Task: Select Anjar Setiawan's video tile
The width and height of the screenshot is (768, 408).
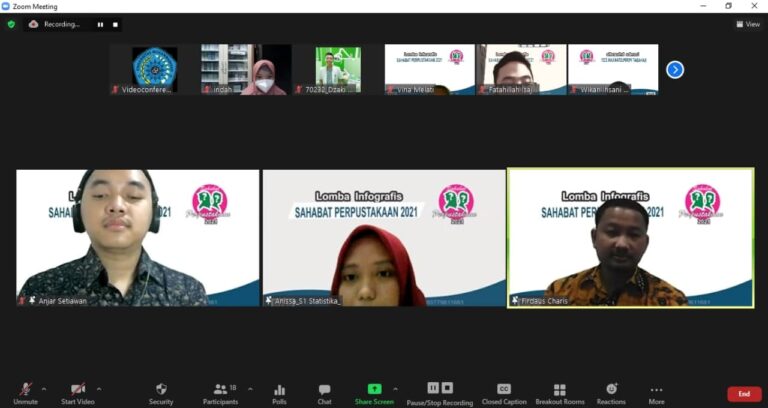Action: [138, 238]
